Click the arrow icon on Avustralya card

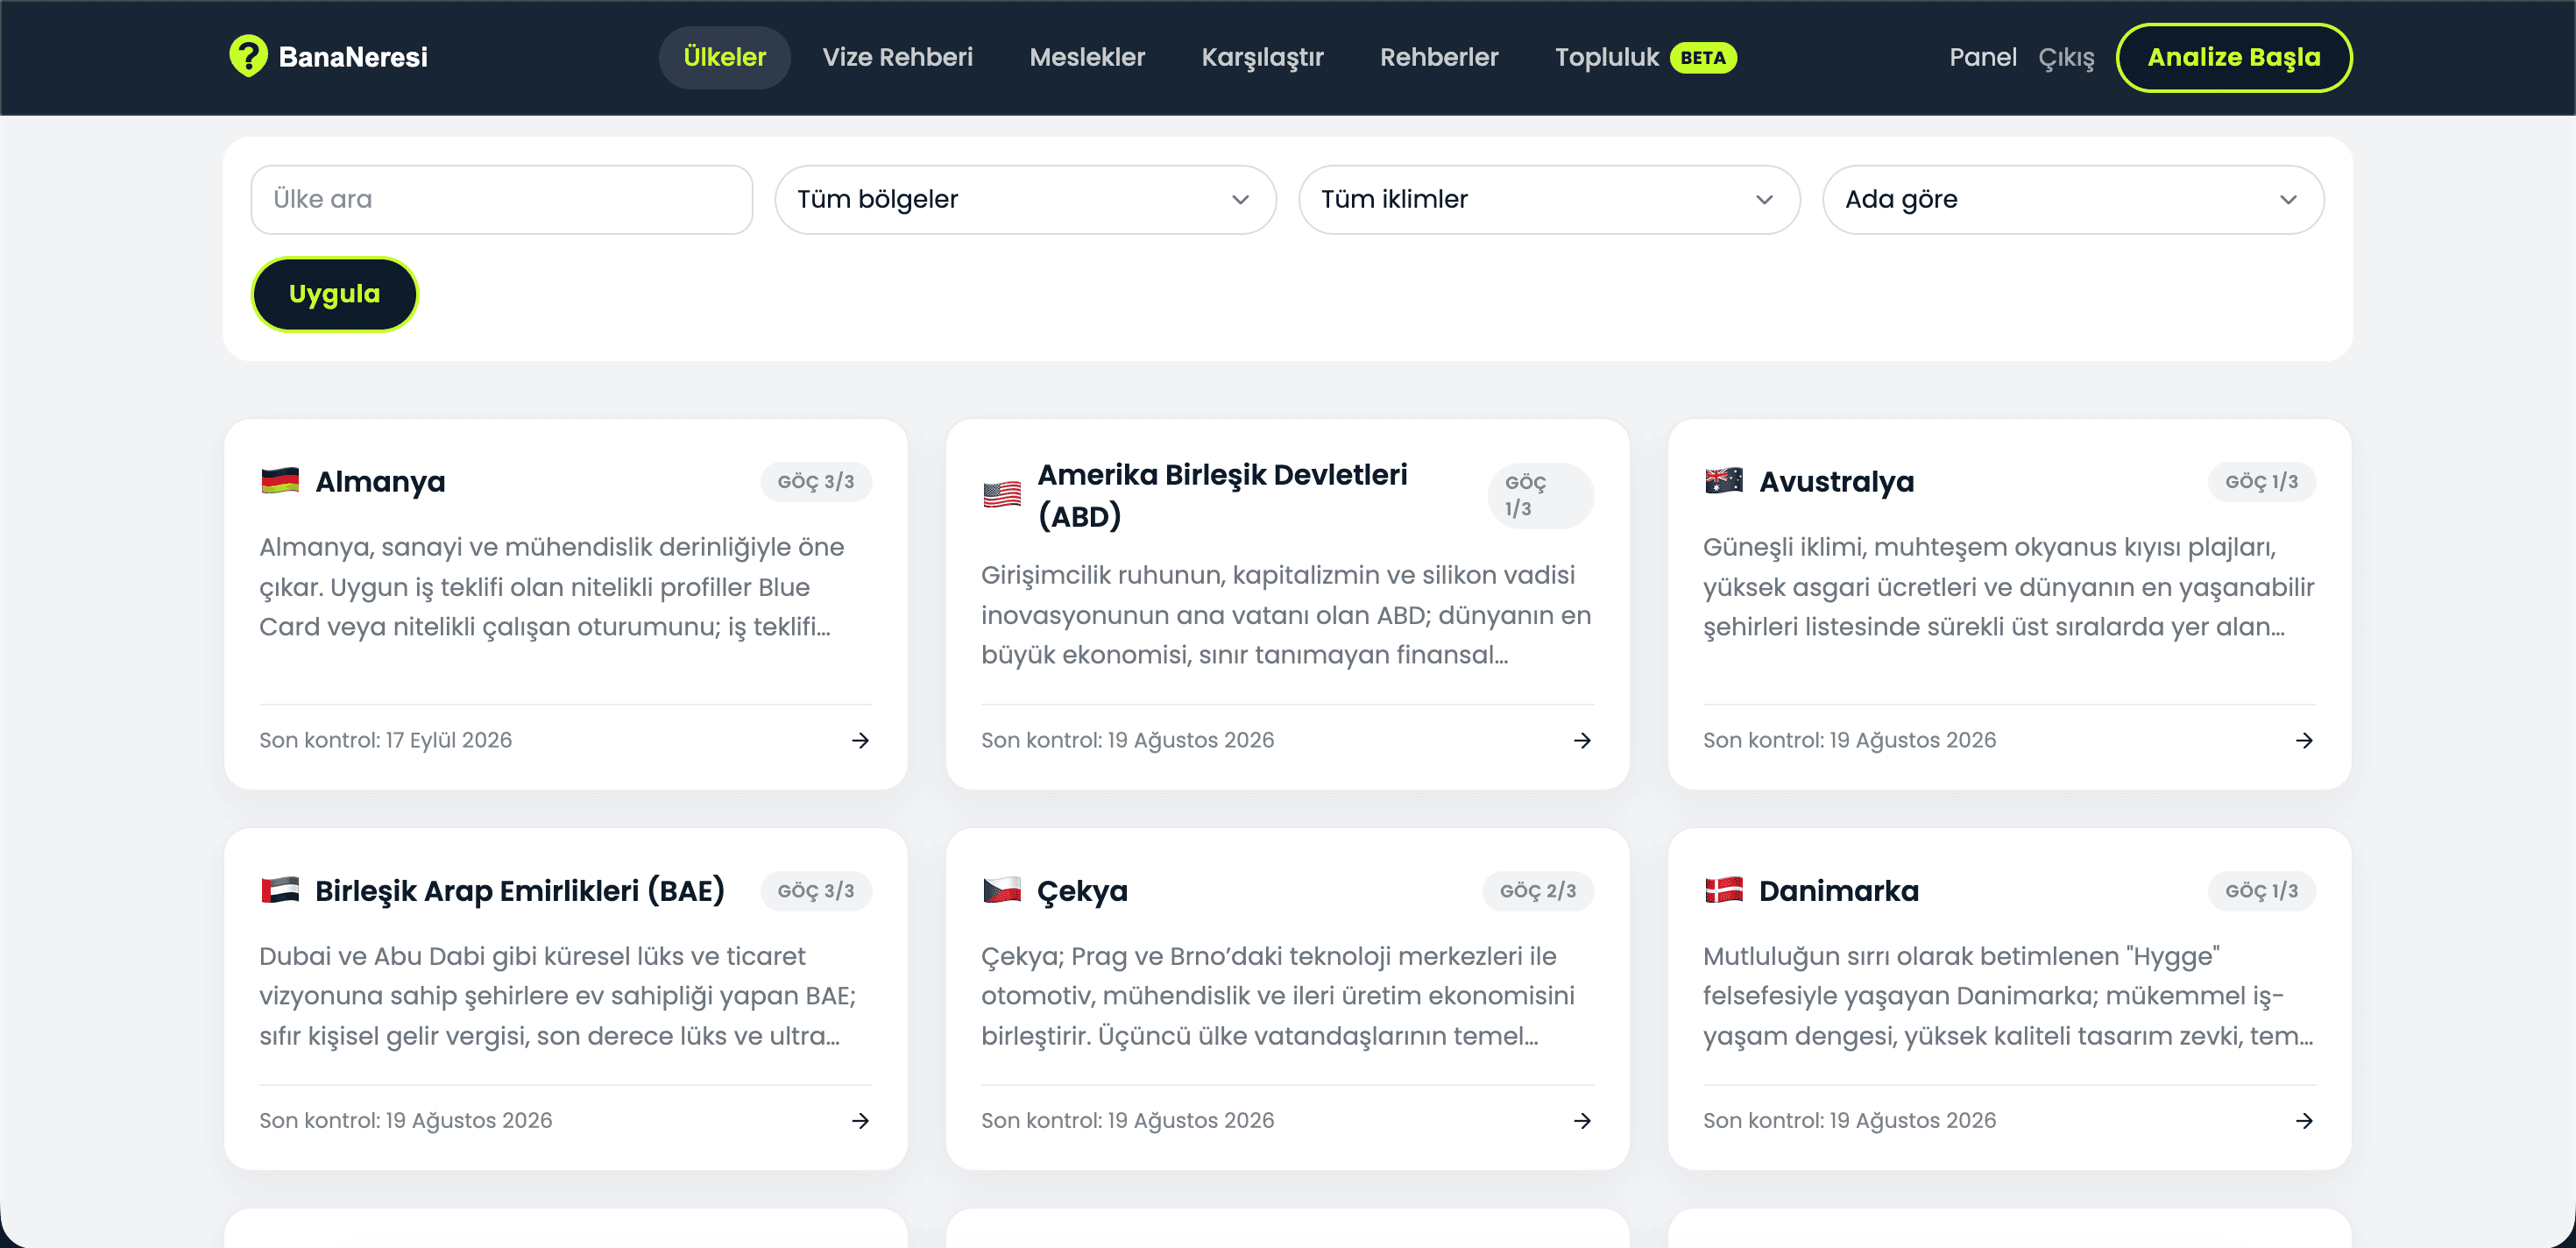2304,740
